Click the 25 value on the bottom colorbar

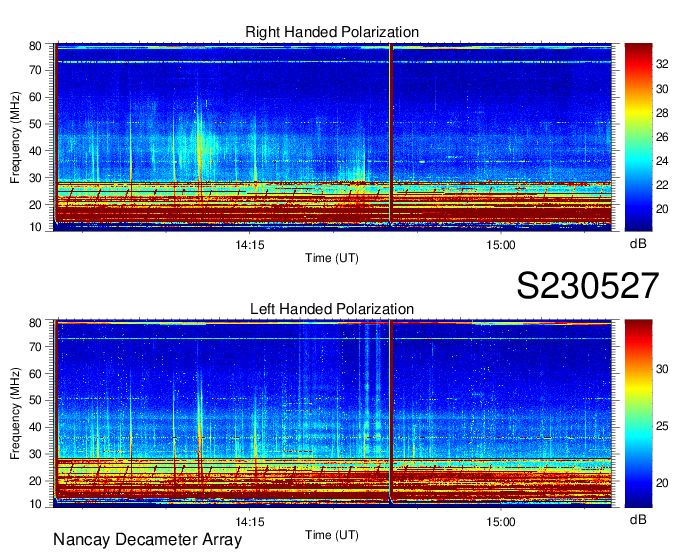tap(662, 426)
